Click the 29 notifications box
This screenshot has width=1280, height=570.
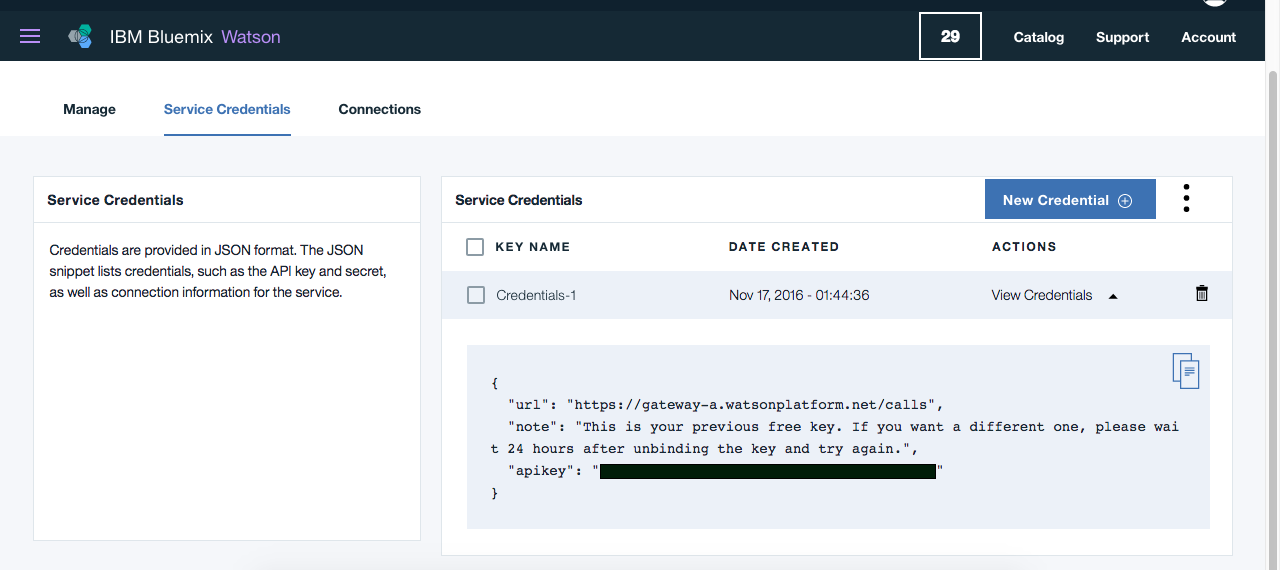point(950,36)
